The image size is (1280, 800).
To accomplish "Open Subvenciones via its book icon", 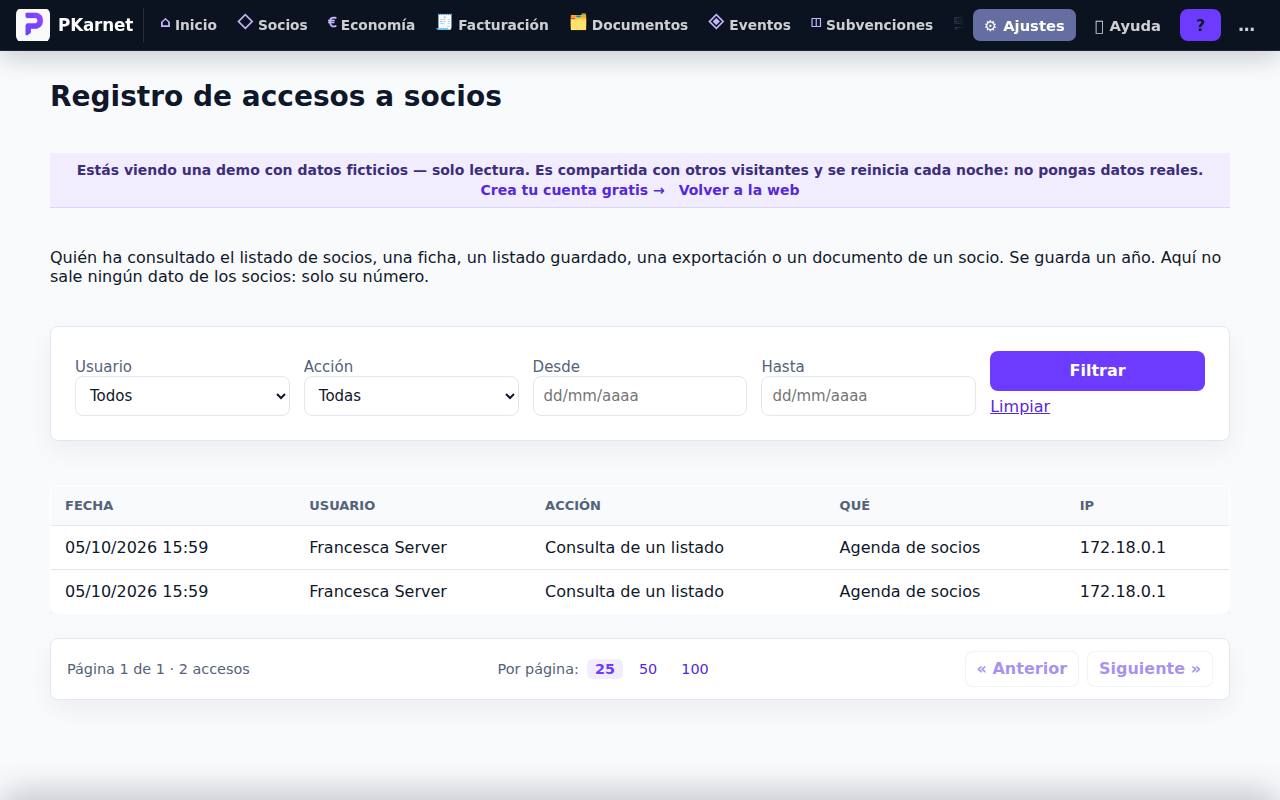I will [816, 23].
